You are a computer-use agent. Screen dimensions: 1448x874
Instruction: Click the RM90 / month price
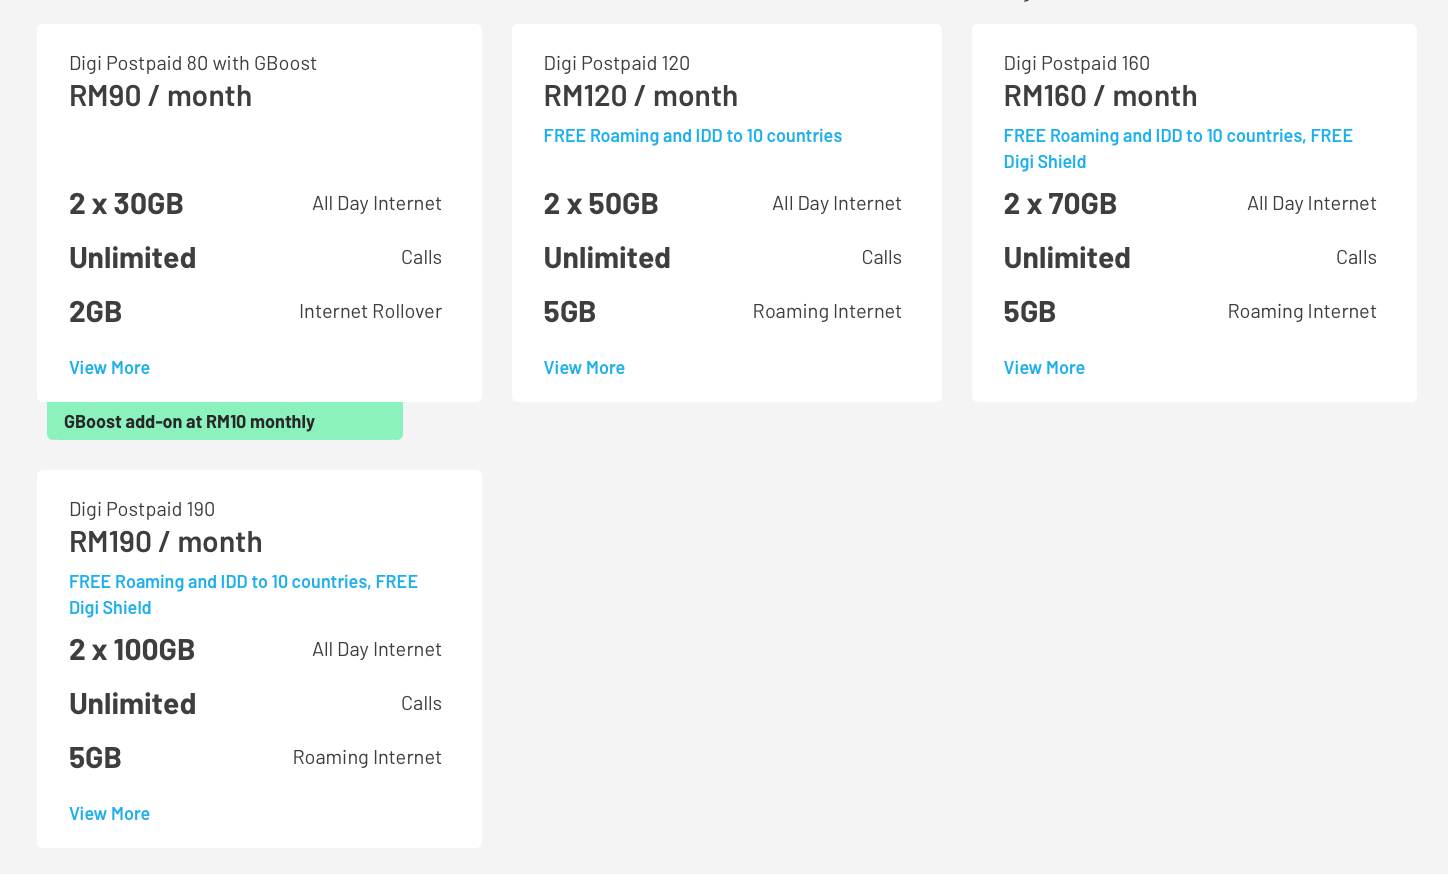160,96
